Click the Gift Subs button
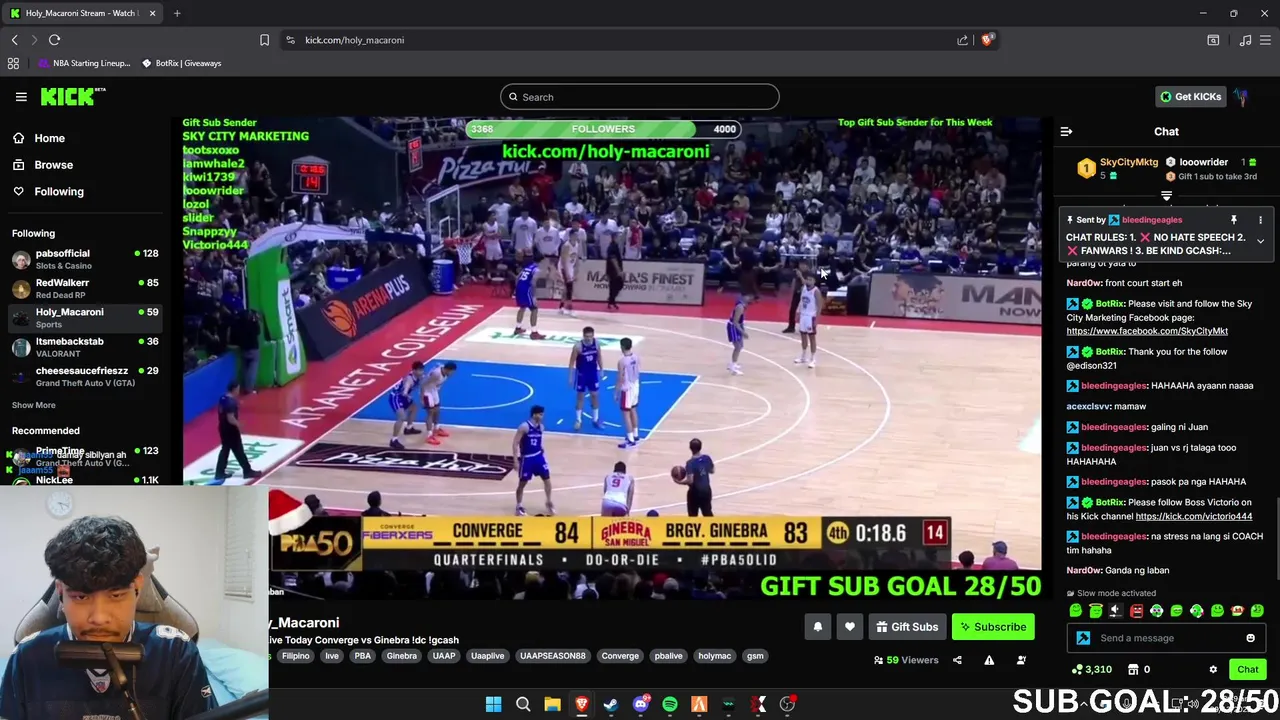Screen dimensions: 1280x720 907,627
